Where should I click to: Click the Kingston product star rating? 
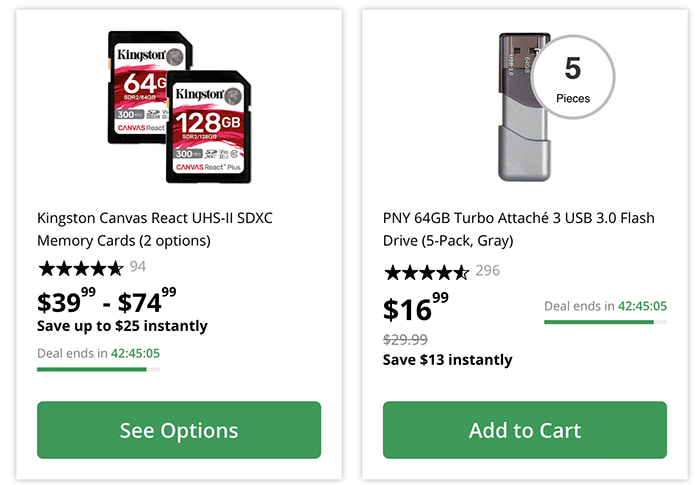[80, 267]
